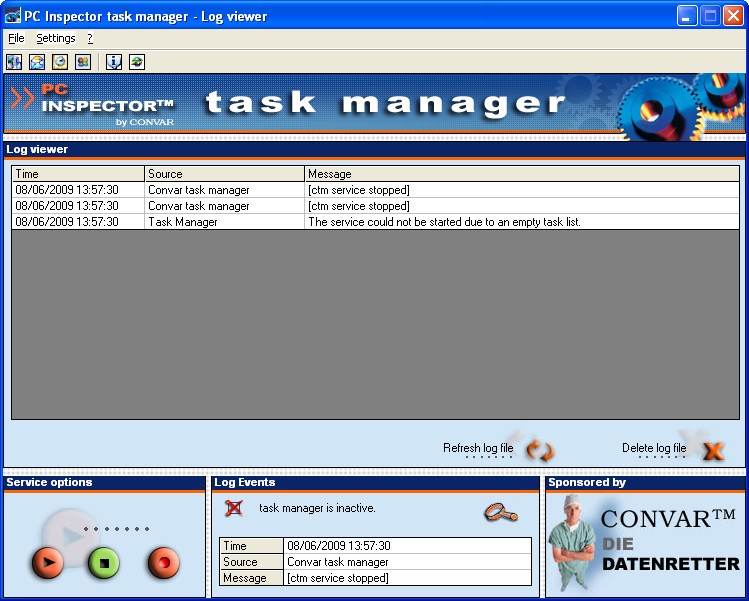Sort by the Source column header
Viewport: 749px width, 601px height.
coord(224,173)
